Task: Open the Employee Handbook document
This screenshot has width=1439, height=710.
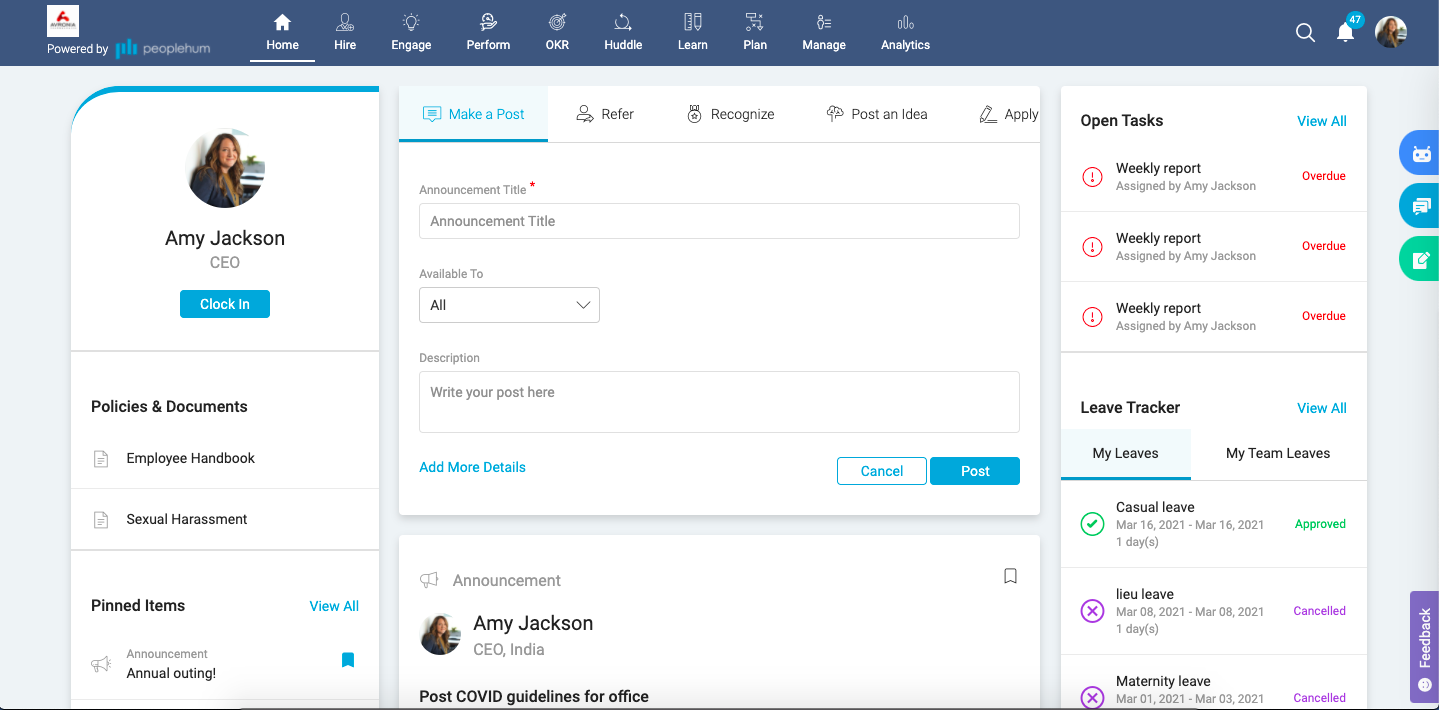Action: tap(190, 458)
